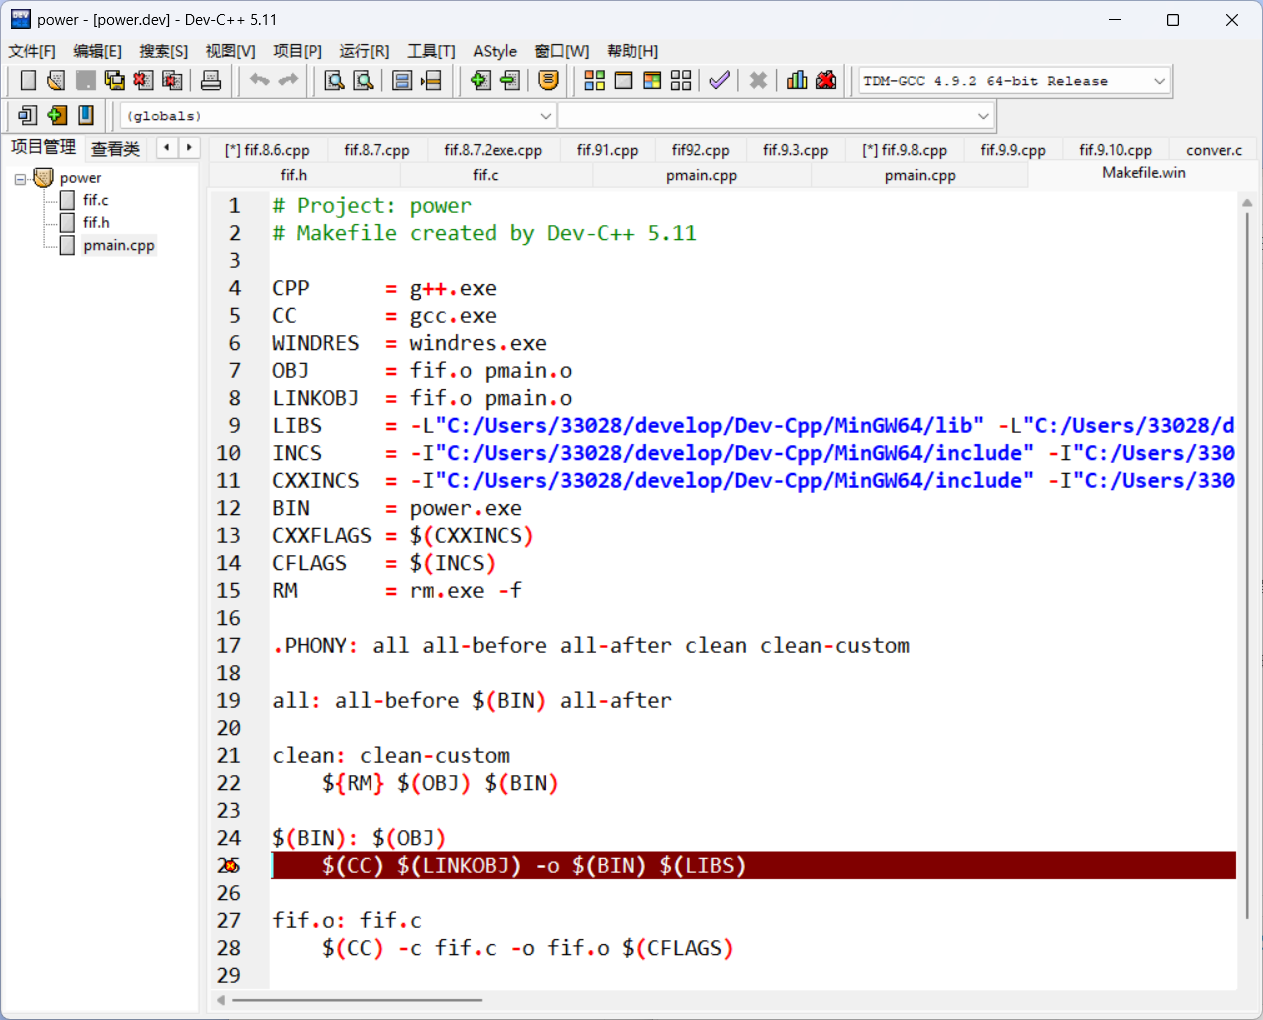Image resolution: width=1263 pixels, height=1020 pixels.
Task: Switch to the fif.9.8.cpp editor tab
Action: point(904,150)
